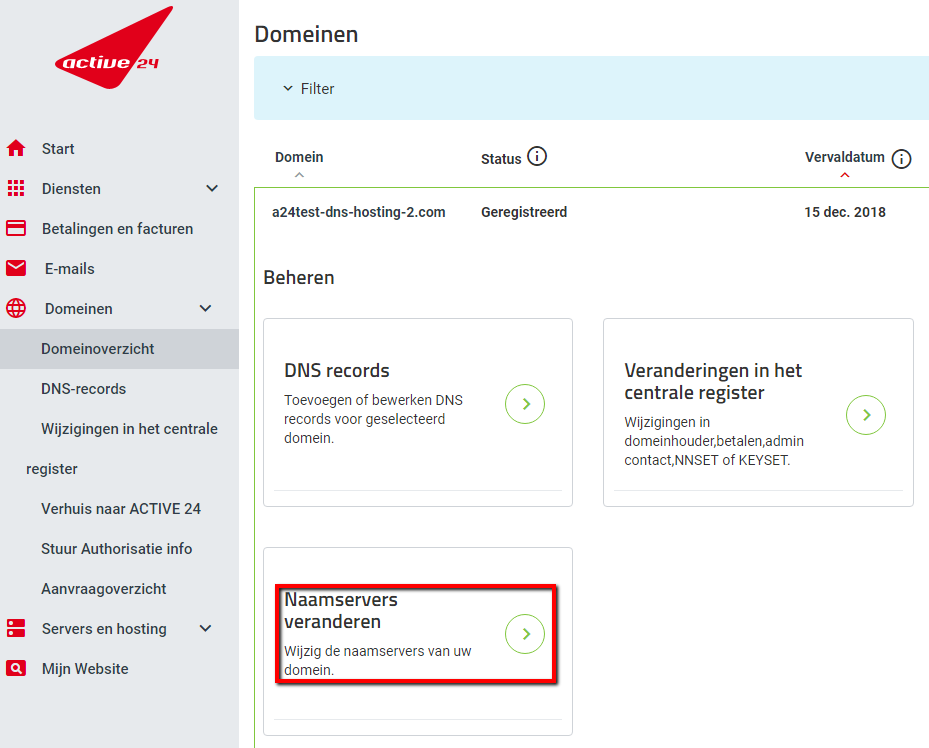Open Betalingen en facturen
The width and height of the screenshot is (929, 748).
tap(117, 229)
